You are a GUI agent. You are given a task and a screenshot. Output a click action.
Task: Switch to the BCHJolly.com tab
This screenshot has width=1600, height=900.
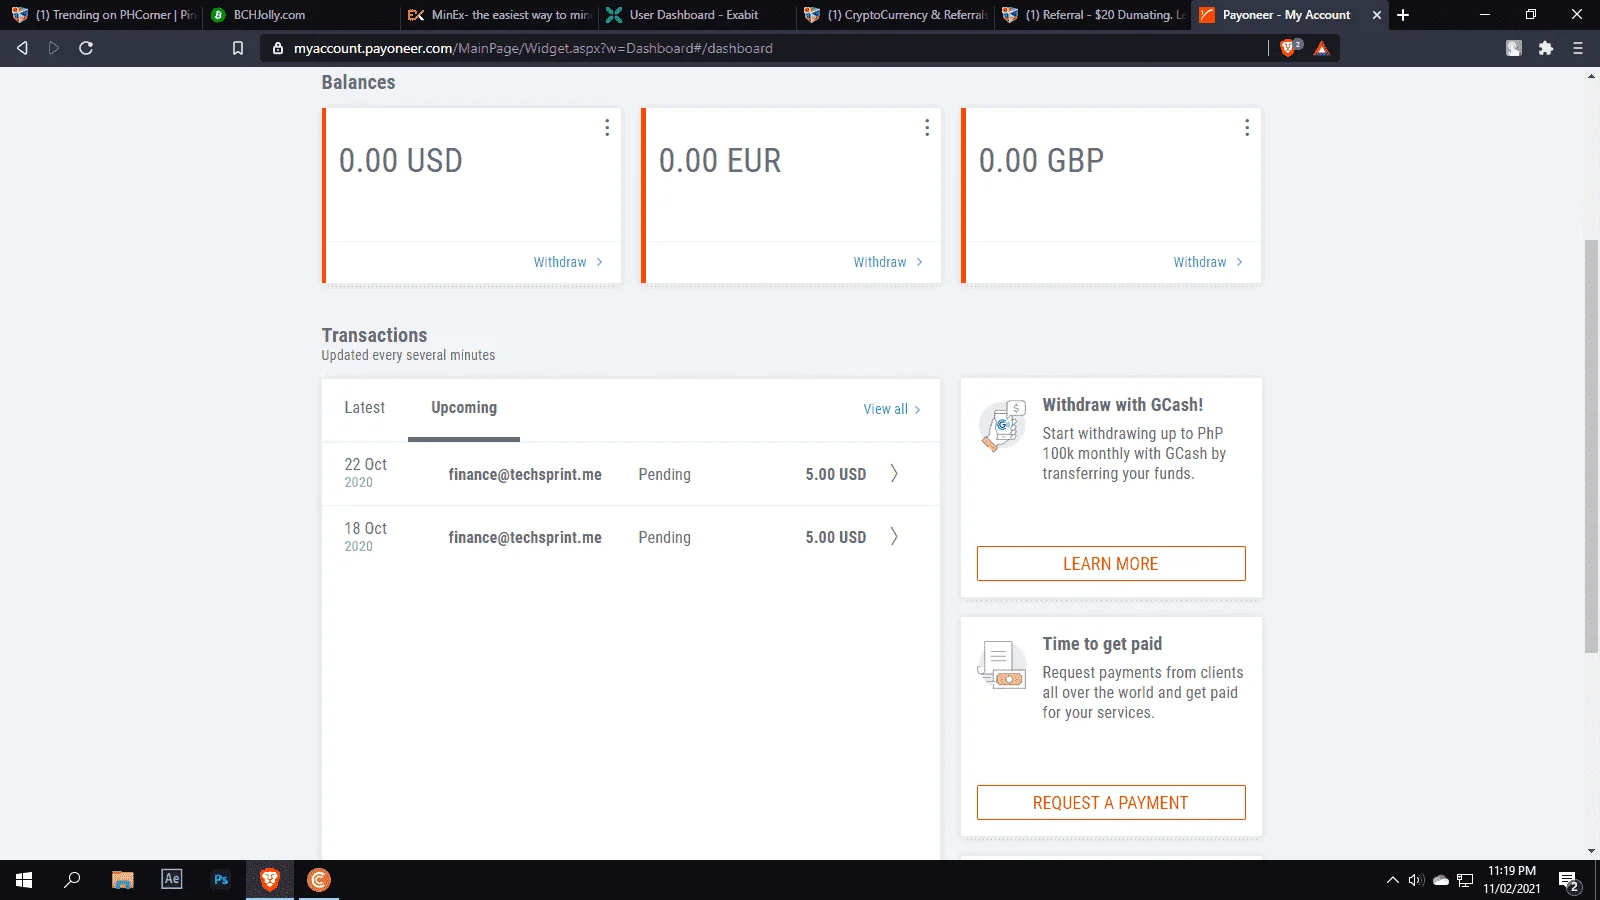coord(300,15)
